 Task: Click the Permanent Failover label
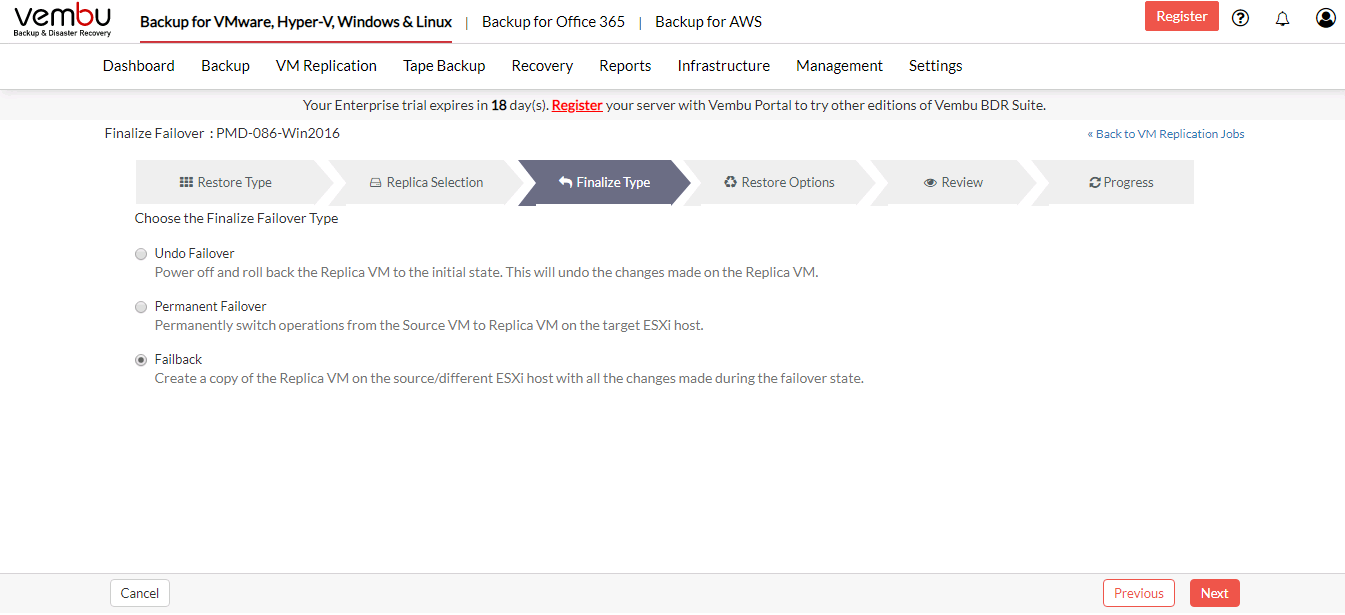tap(211, 307)
